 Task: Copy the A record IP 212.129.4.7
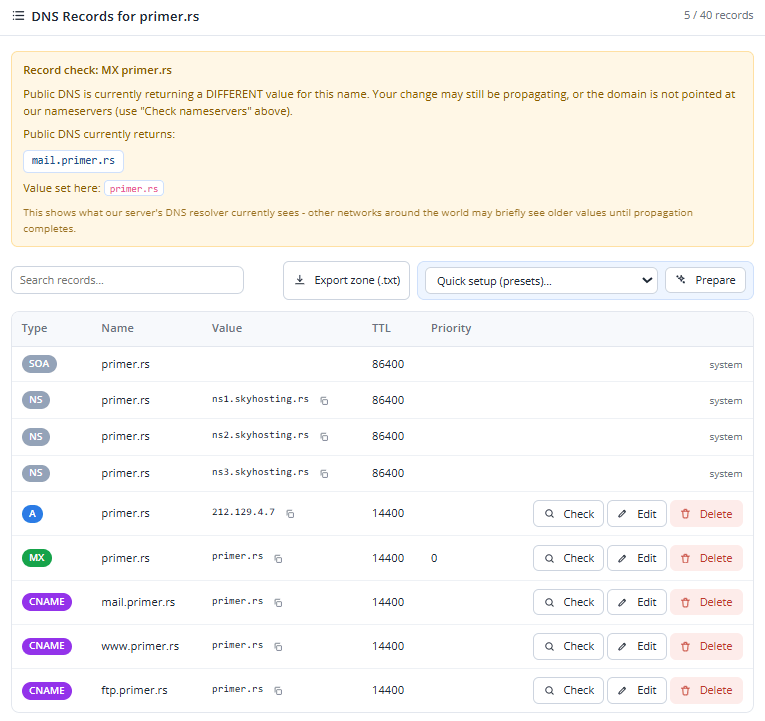[290, 514]
